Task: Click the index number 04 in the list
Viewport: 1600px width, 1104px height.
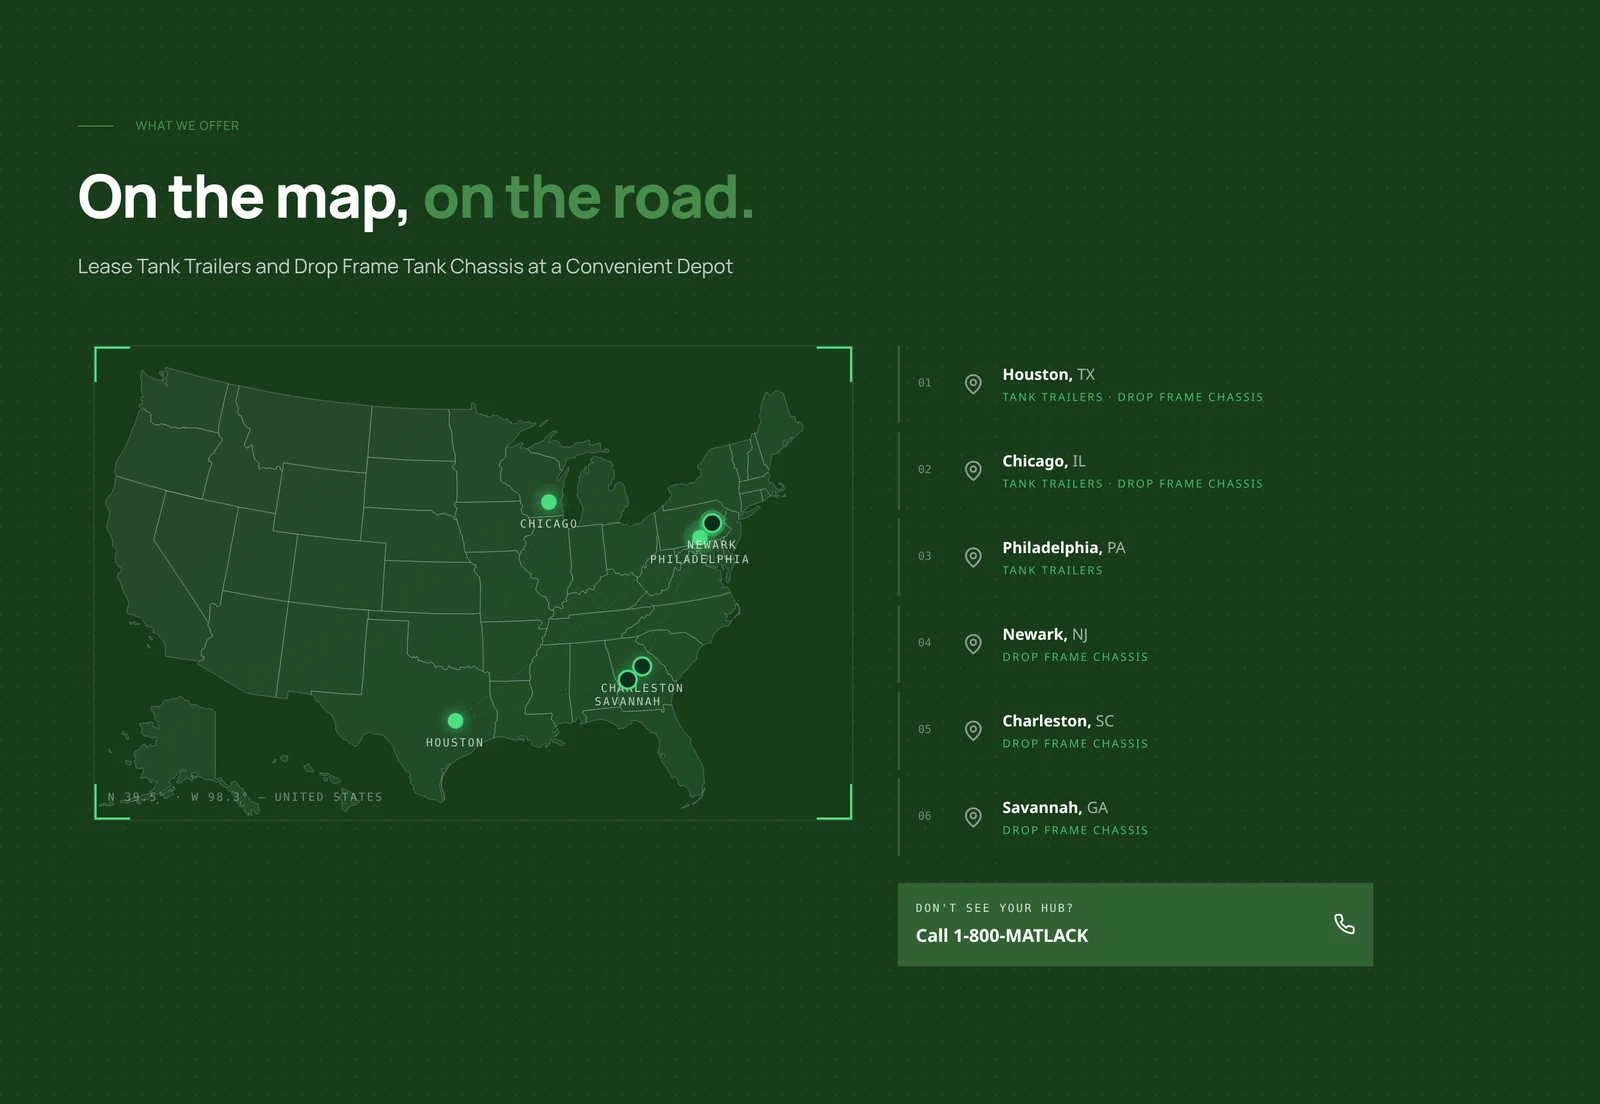Action: click(x=925, y=643)
